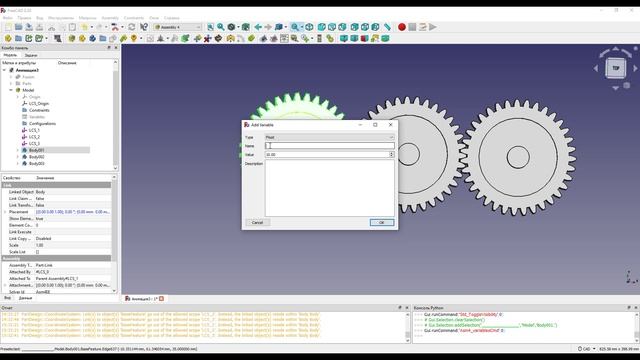Click the forward arrow navigation icon
640x360 pixels.
pyautogui.click(x=268, y=27)
